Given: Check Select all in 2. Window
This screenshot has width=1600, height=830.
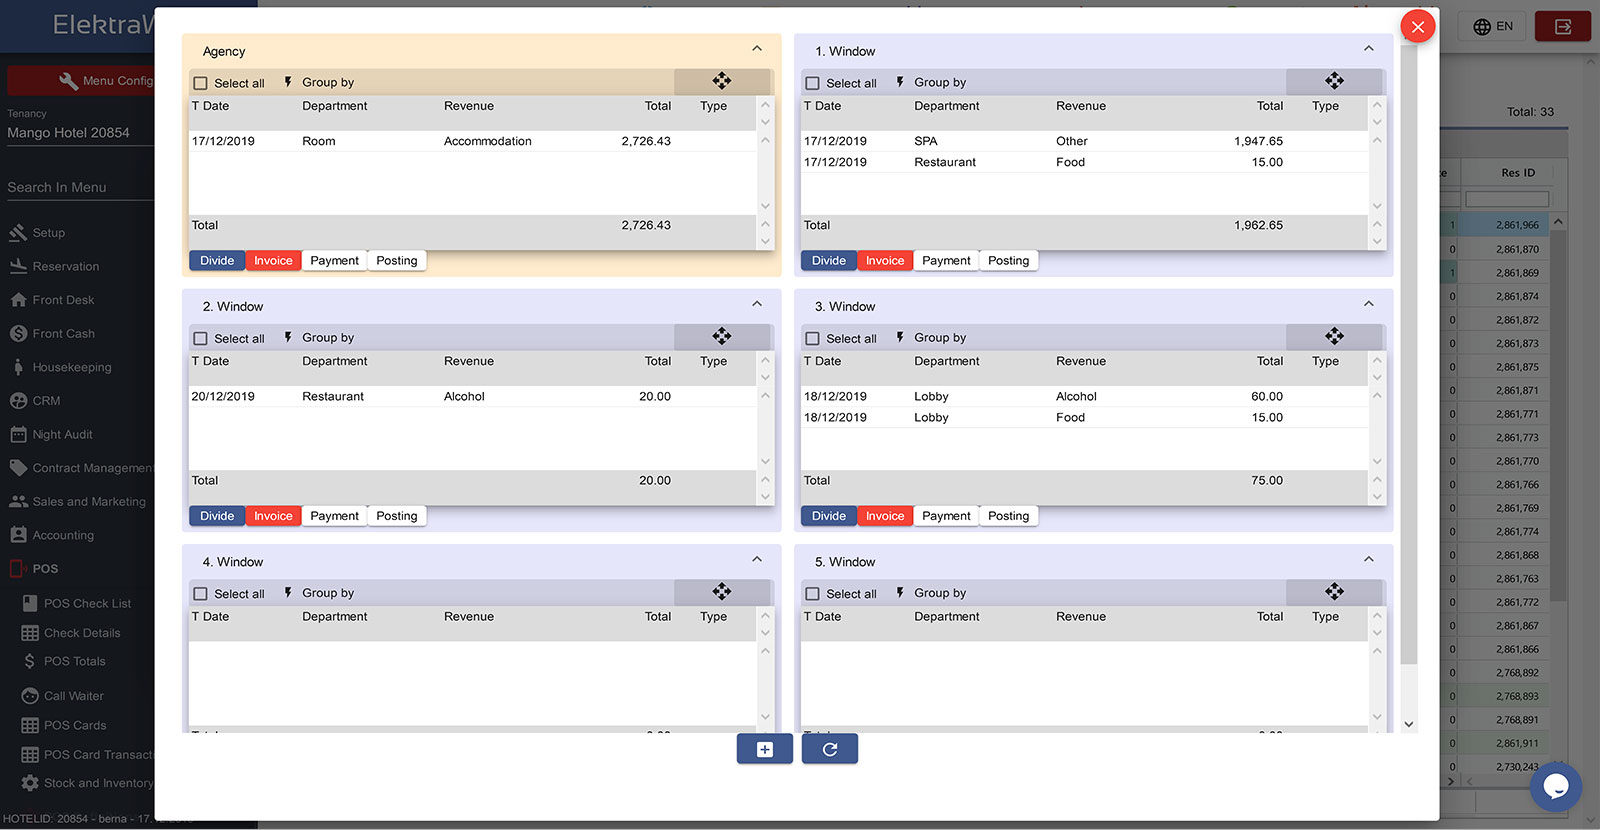Looking at the screenshot, I should tap(200, 339).
